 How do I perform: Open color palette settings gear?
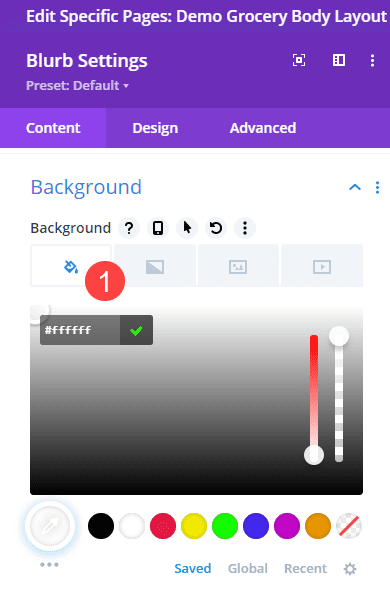pos(350,569)
